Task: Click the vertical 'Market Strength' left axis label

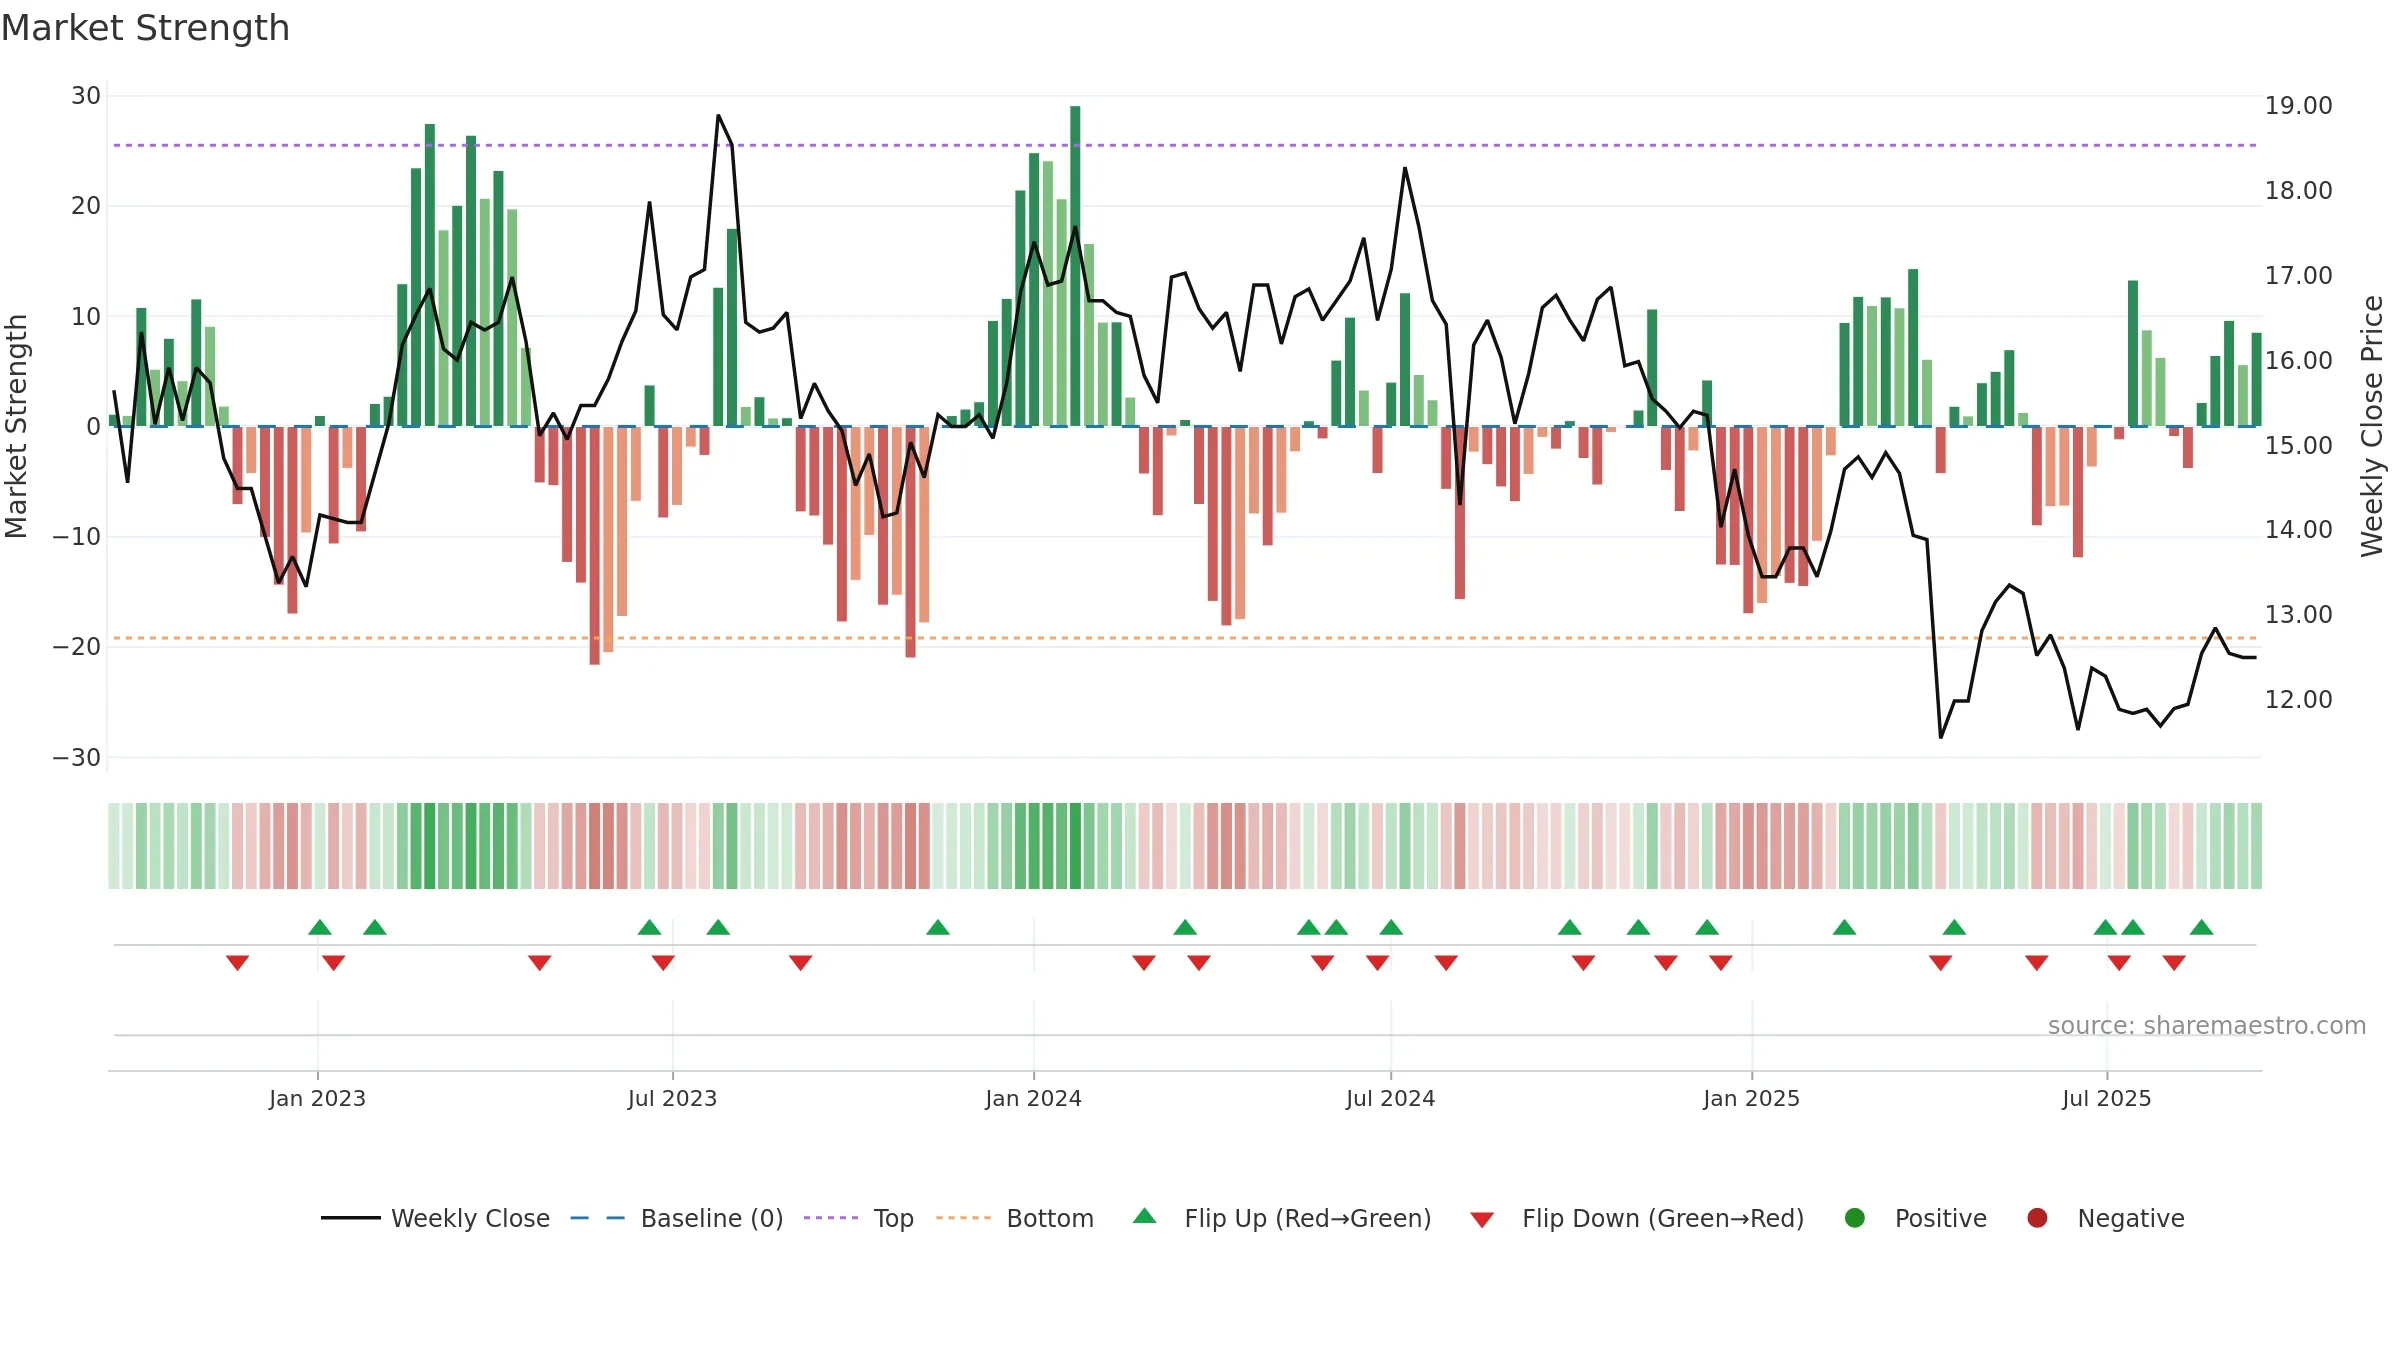Action: [x=16, y=426]
